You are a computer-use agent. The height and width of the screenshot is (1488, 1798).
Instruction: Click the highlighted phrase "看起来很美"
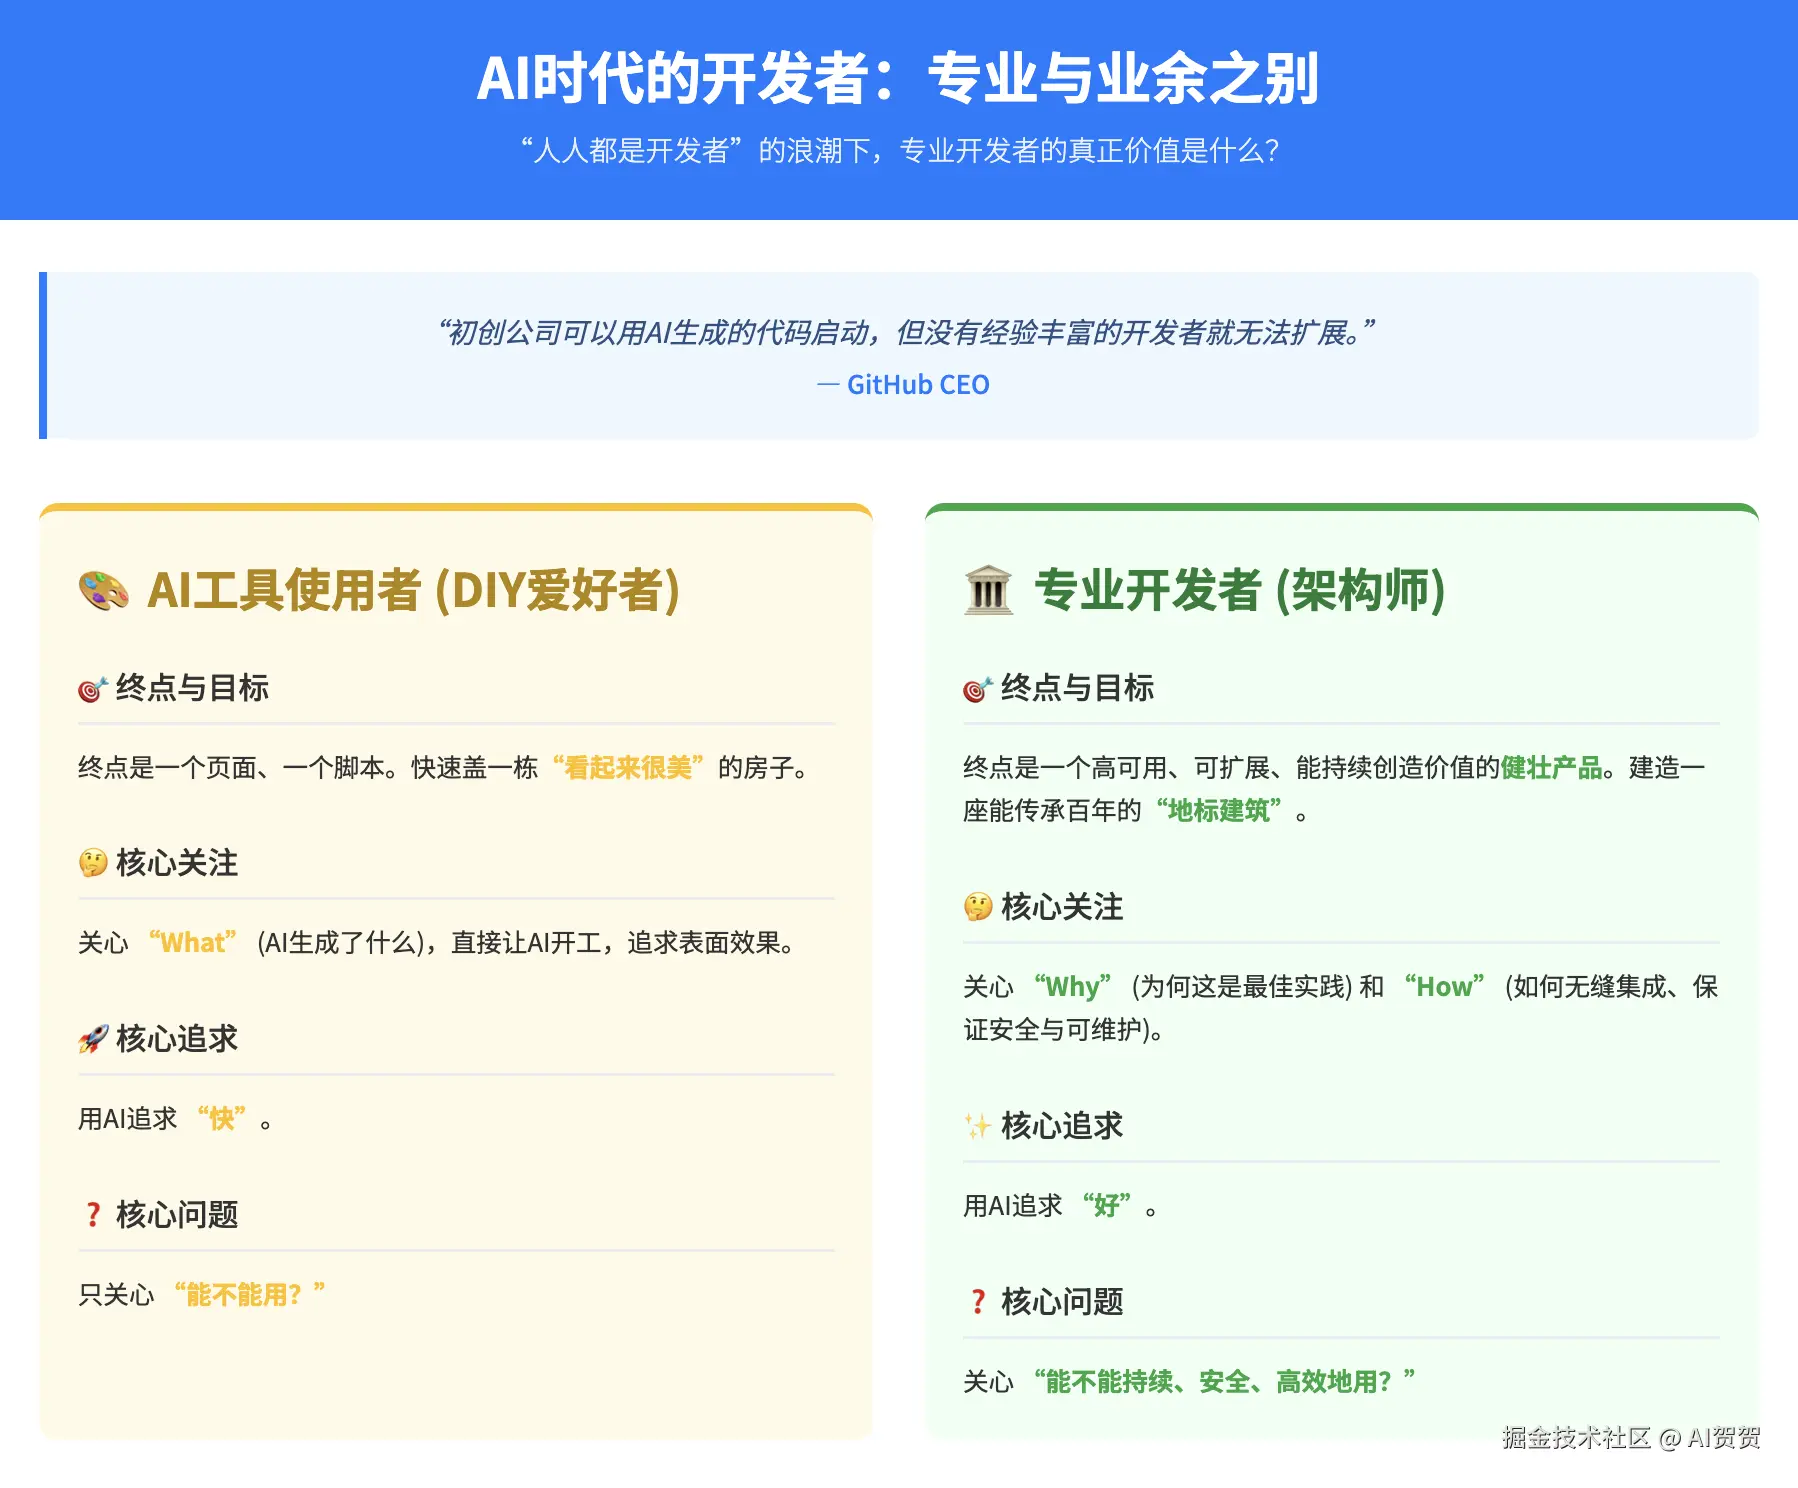click(x=628, y=768)
